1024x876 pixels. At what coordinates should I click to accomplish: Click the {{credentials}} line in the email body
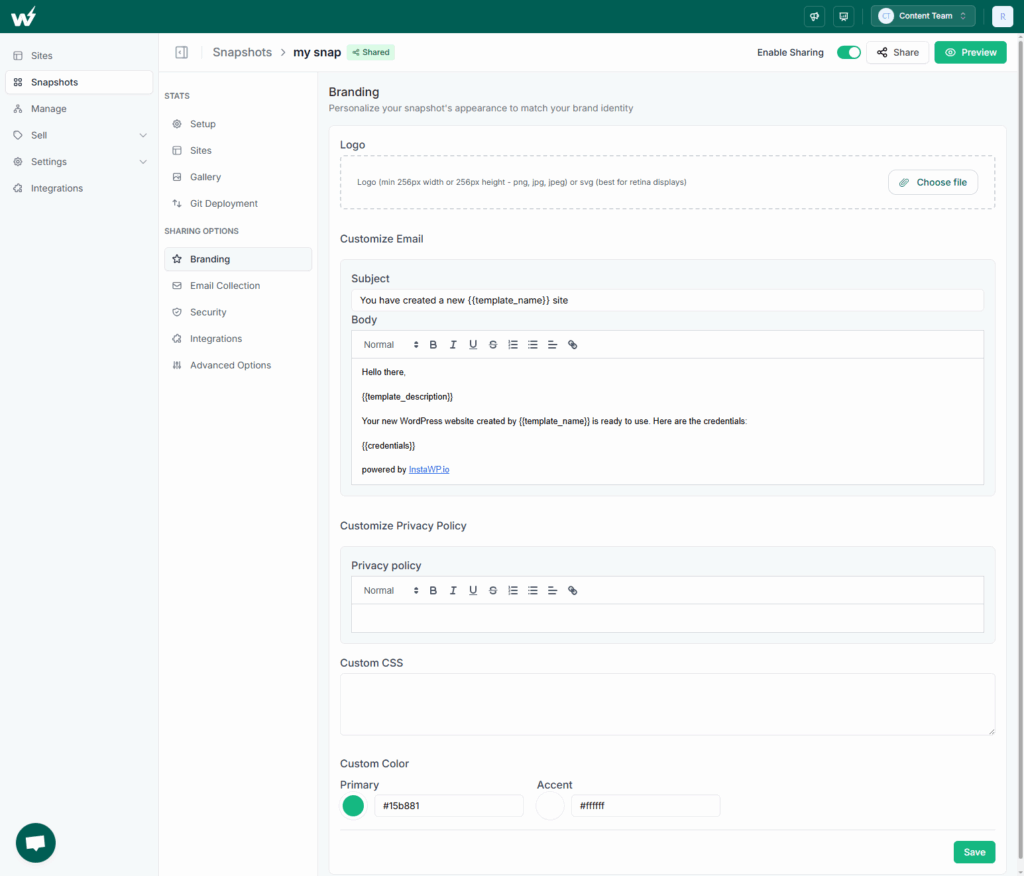(389, 446)
